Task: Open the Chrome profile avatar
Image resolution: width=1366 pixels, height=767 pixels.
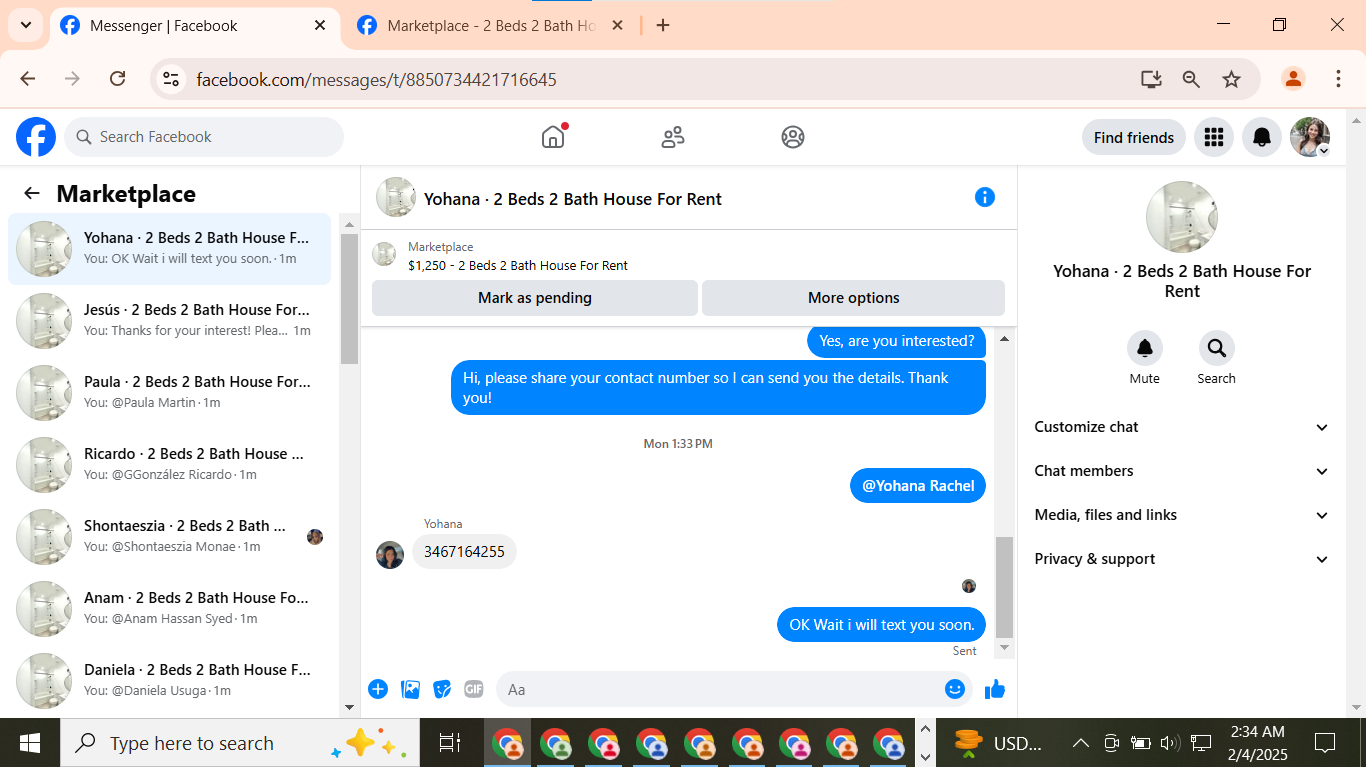Action: tap(1293, 79)
